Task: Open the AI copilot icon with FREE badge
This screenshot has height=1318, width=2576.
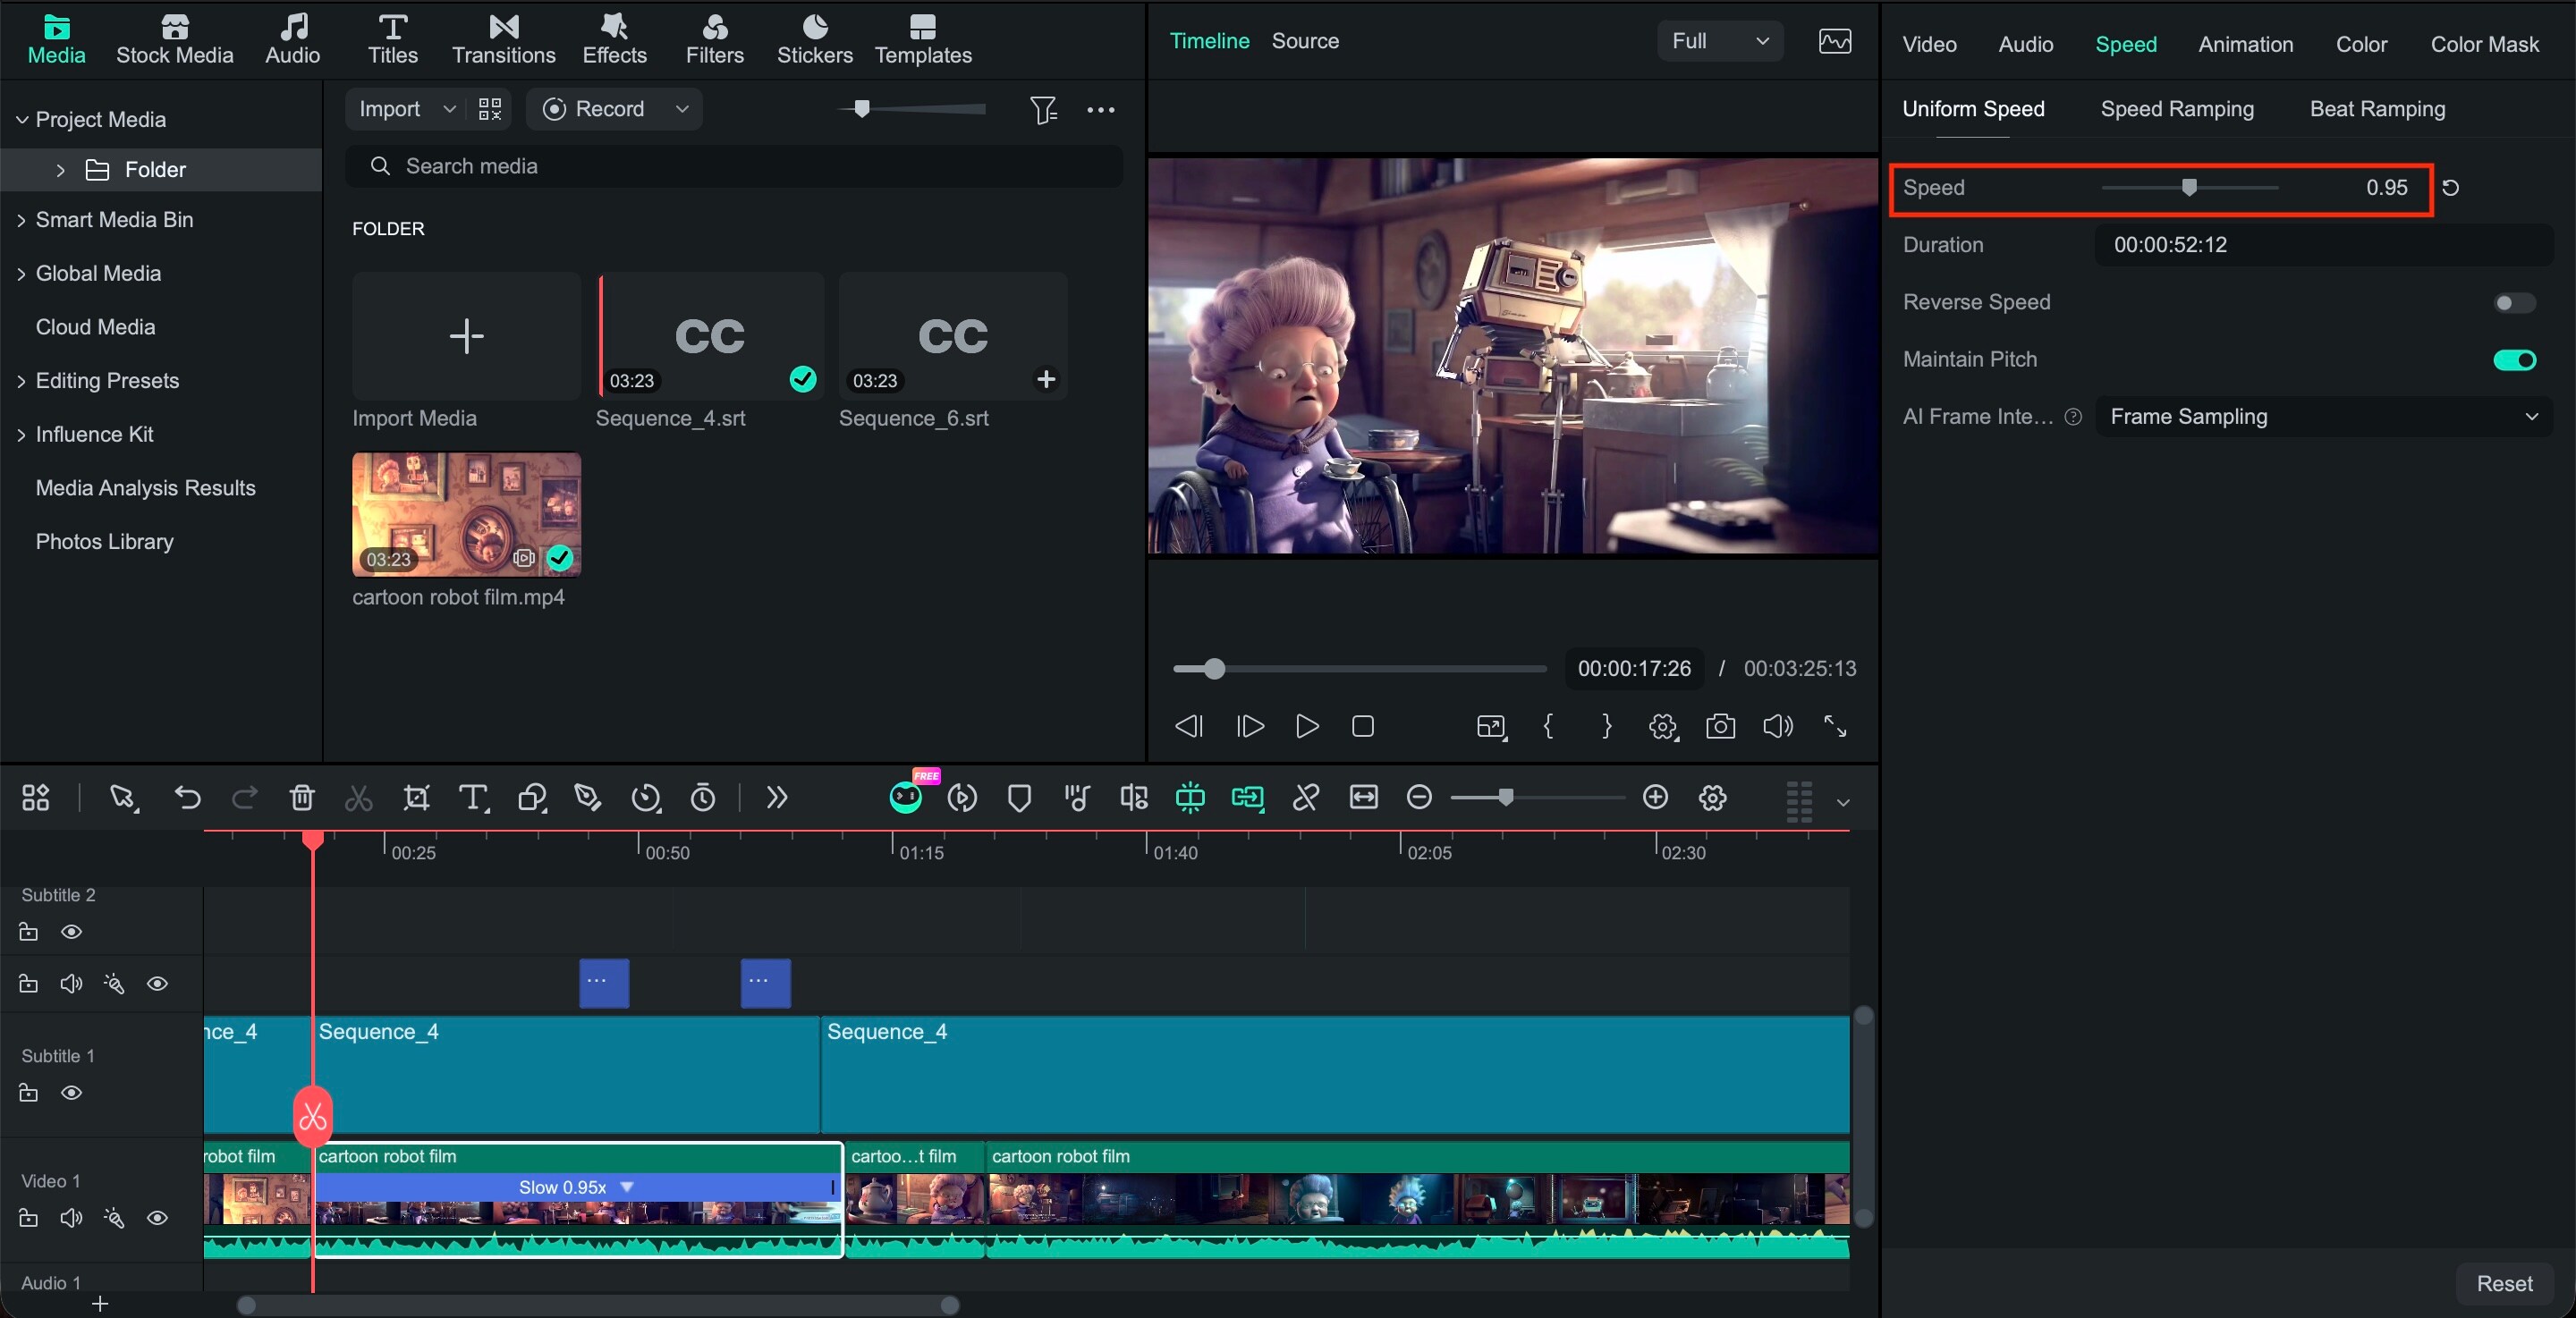Action: (x=906, y=797)
